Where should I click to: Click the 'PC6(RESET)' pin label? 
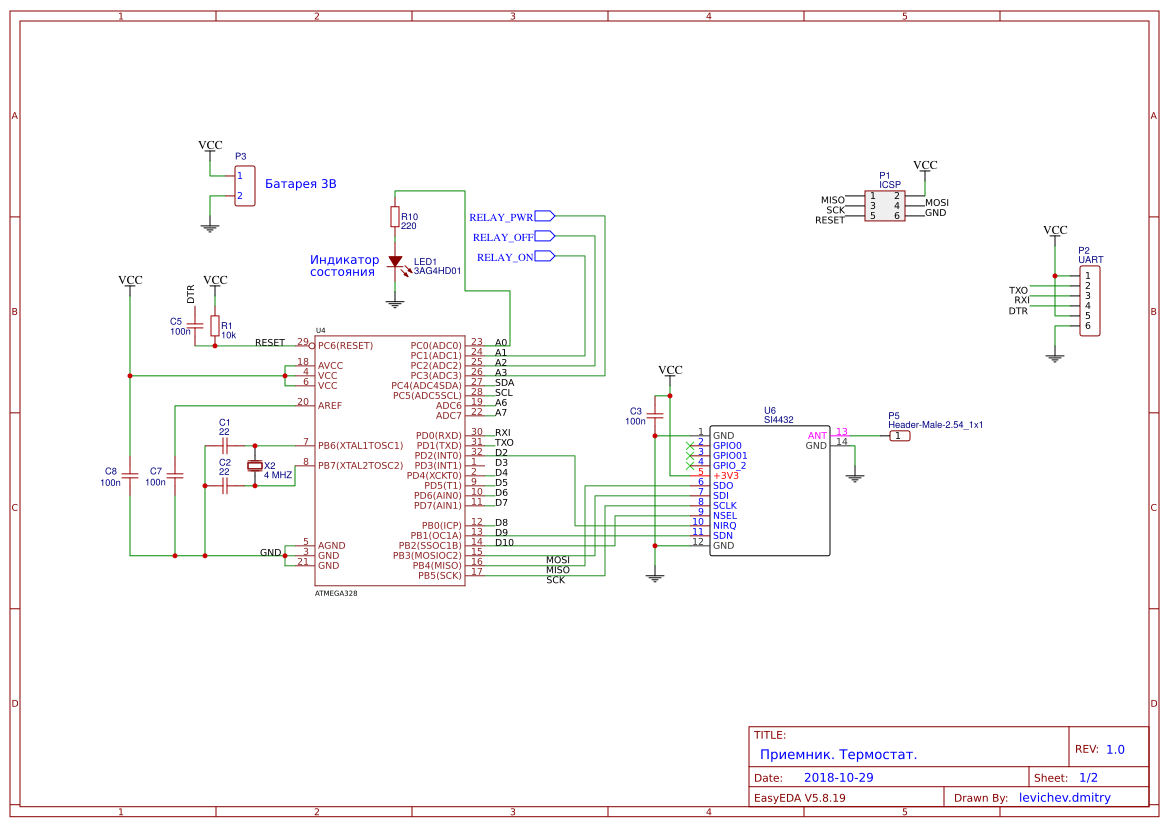345,346
